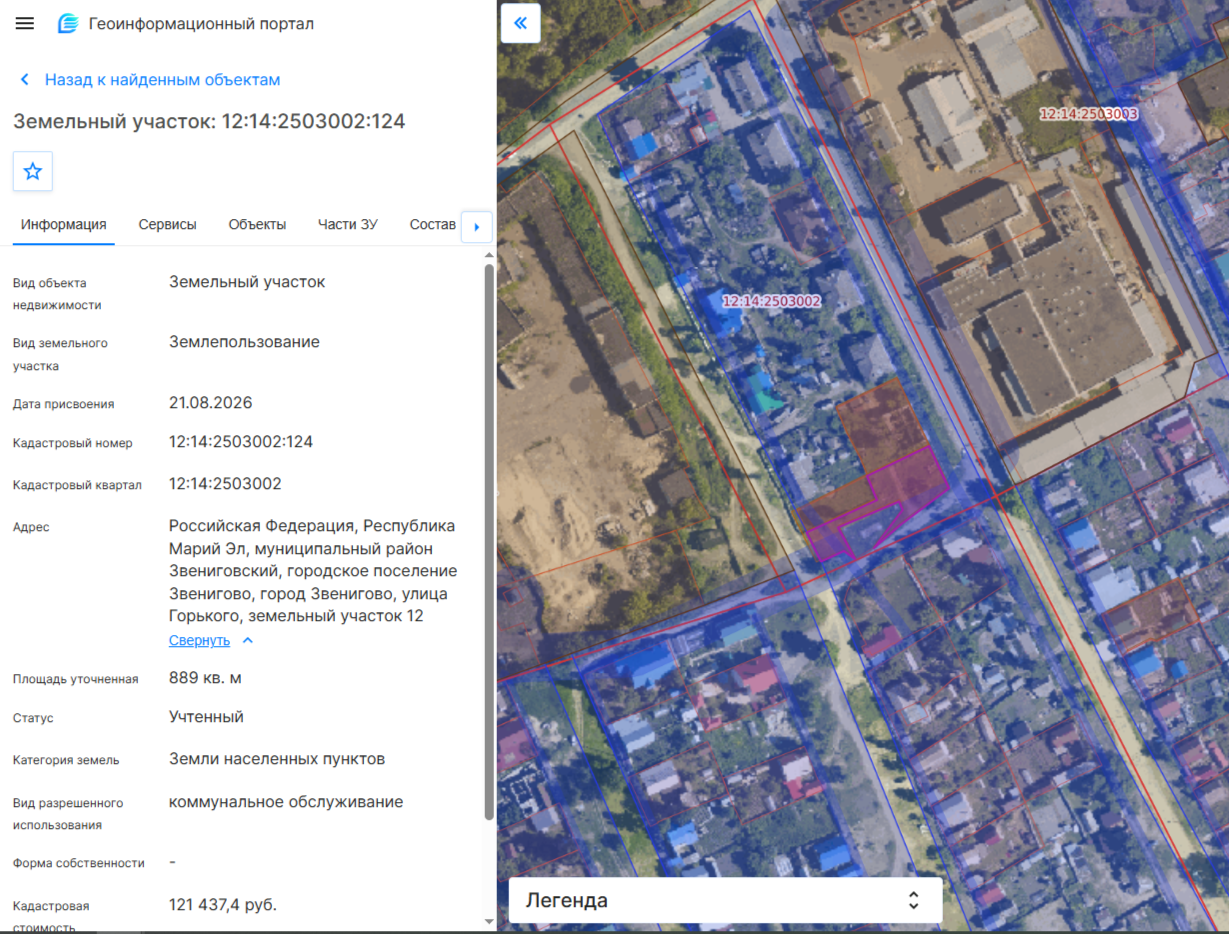Screen dimensions: 1229x934
Task: Click the Дата присвоения label
Action: click(64, 404)
